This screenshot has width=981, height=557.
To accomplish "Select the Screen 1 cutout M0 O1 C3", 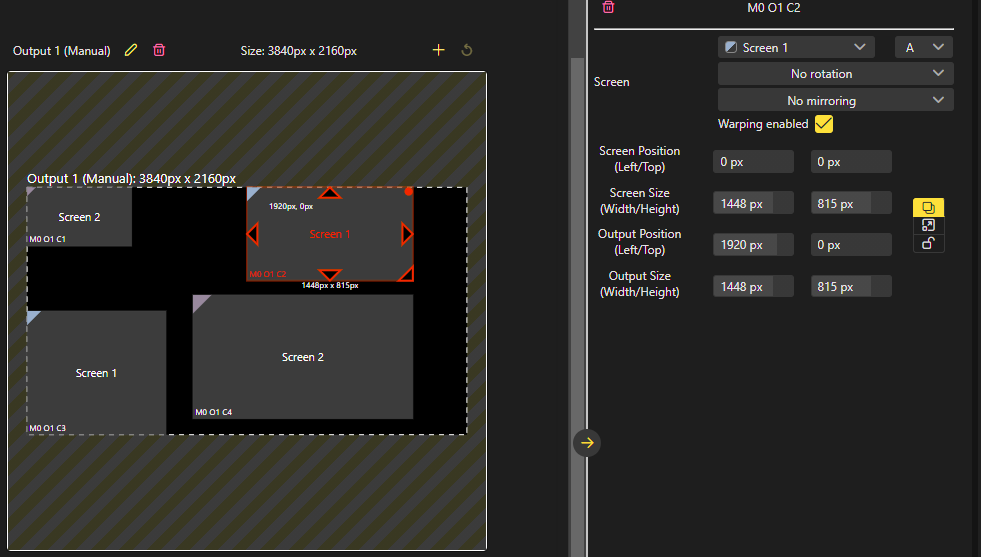I will (x=96, y=373).
